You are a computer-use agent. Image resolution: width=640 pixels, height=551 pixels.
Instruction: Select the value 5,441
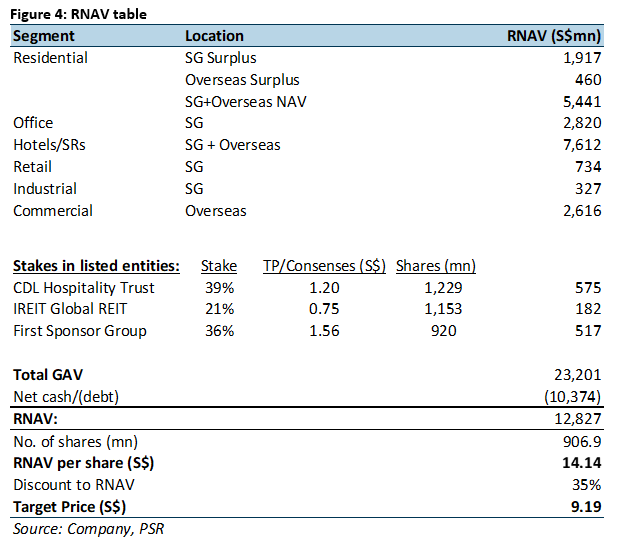coord(582,102)
